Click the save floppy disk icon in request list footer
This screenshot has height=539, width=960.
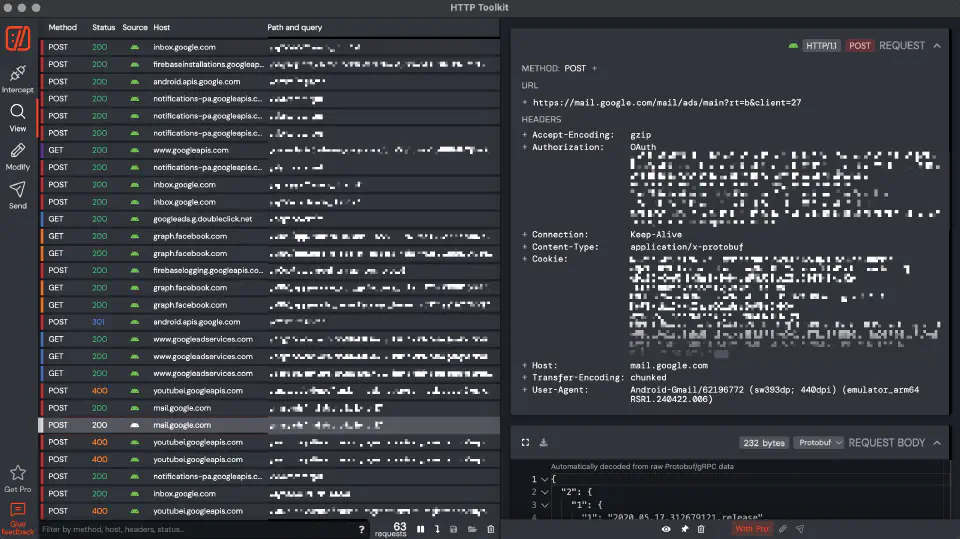[x=454, y=529]
